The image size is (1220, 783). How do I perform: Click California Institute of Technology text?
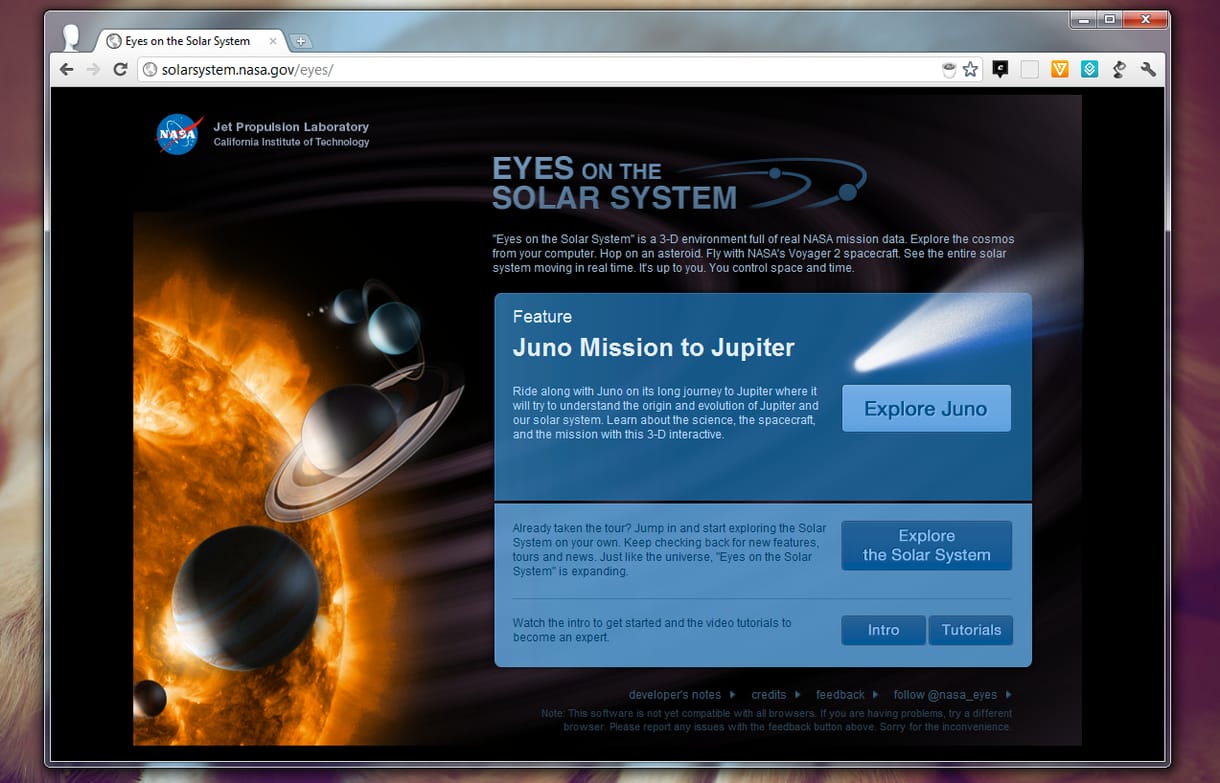tap(291, 142)
